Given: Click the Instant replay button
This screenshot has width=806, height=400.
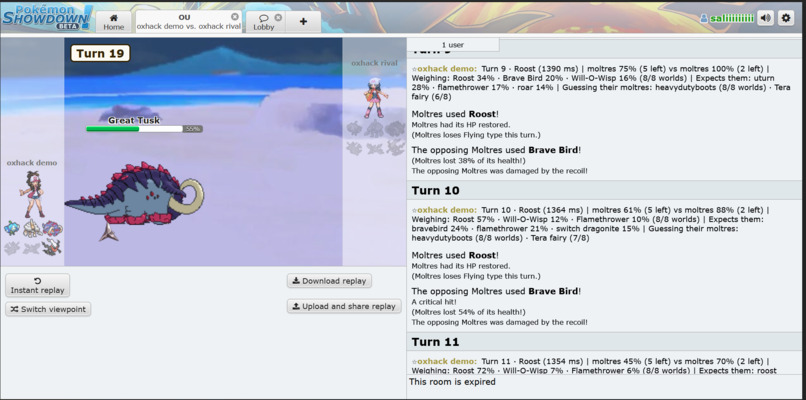Looking at the screenshot, I should point(38,285).
